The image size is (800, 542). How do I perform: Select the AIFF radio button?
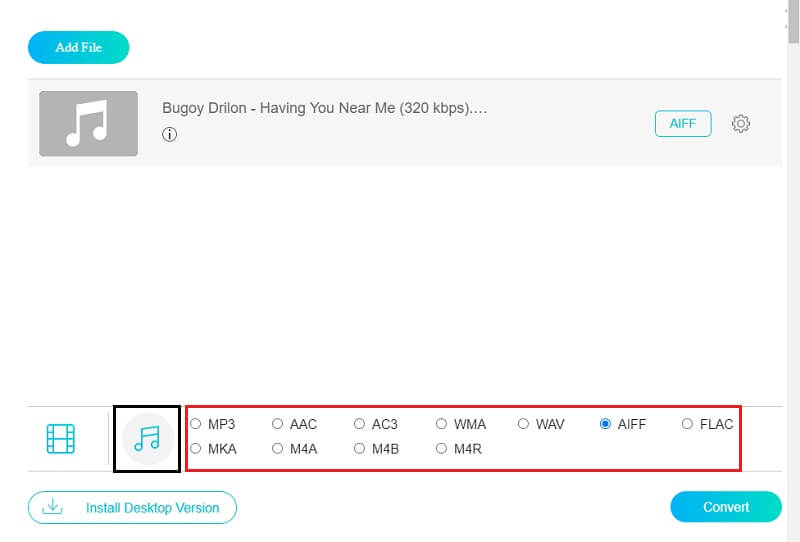tap(606, 424)
